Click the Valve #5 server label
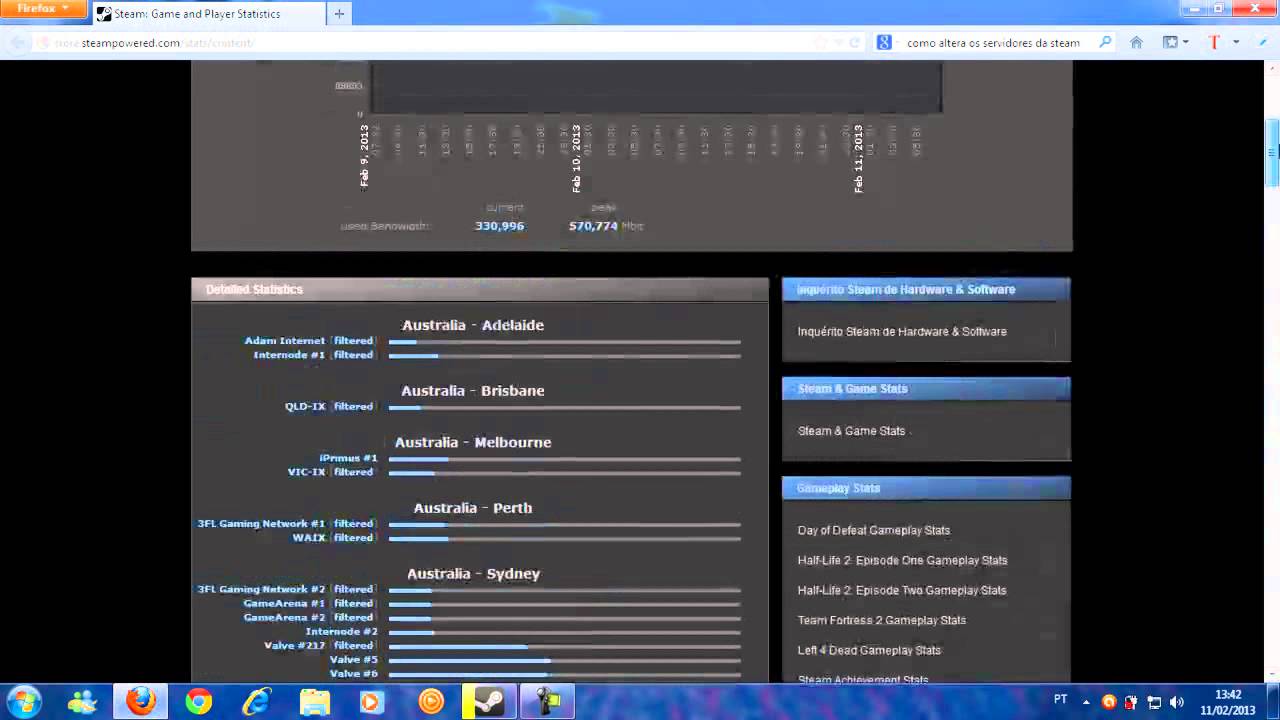 pyautogui.click(x=353, y=660)
